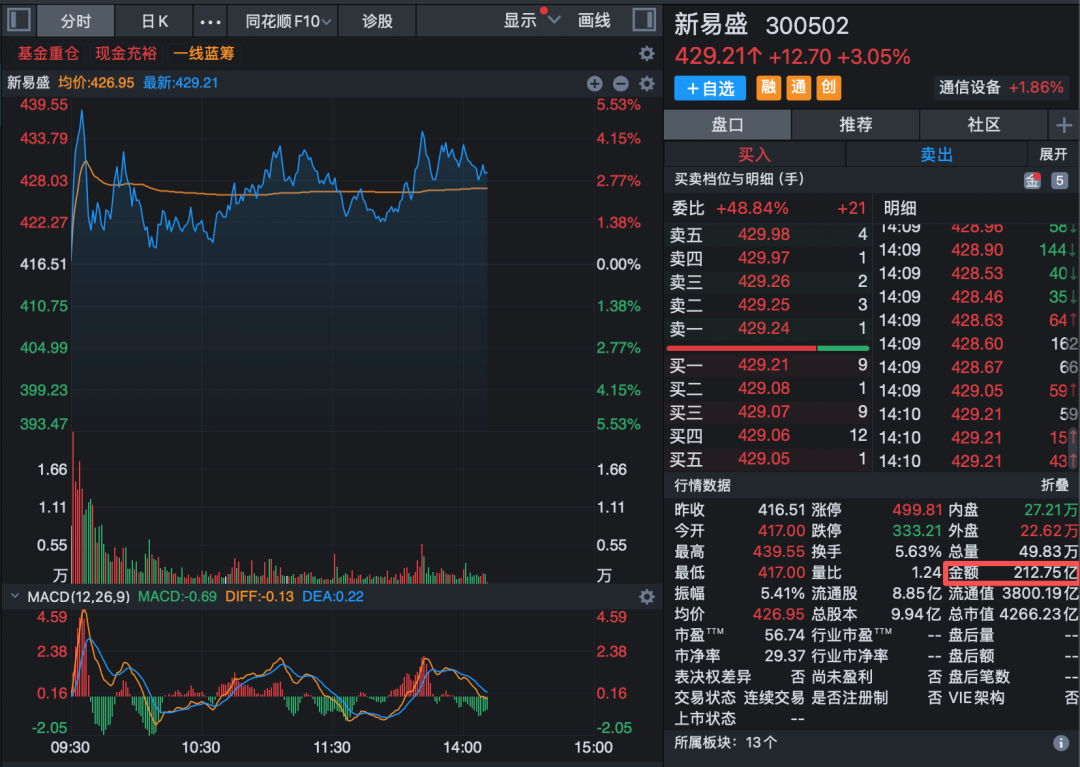Add stock to watchlist via 自选

click(x=710, y=88)
